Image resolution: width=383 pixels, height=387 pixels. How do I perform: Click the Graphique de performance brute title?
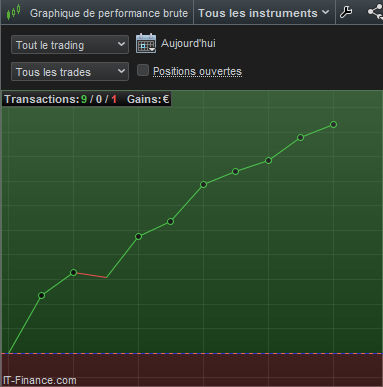pyautogui.click(x=109, y=13)
